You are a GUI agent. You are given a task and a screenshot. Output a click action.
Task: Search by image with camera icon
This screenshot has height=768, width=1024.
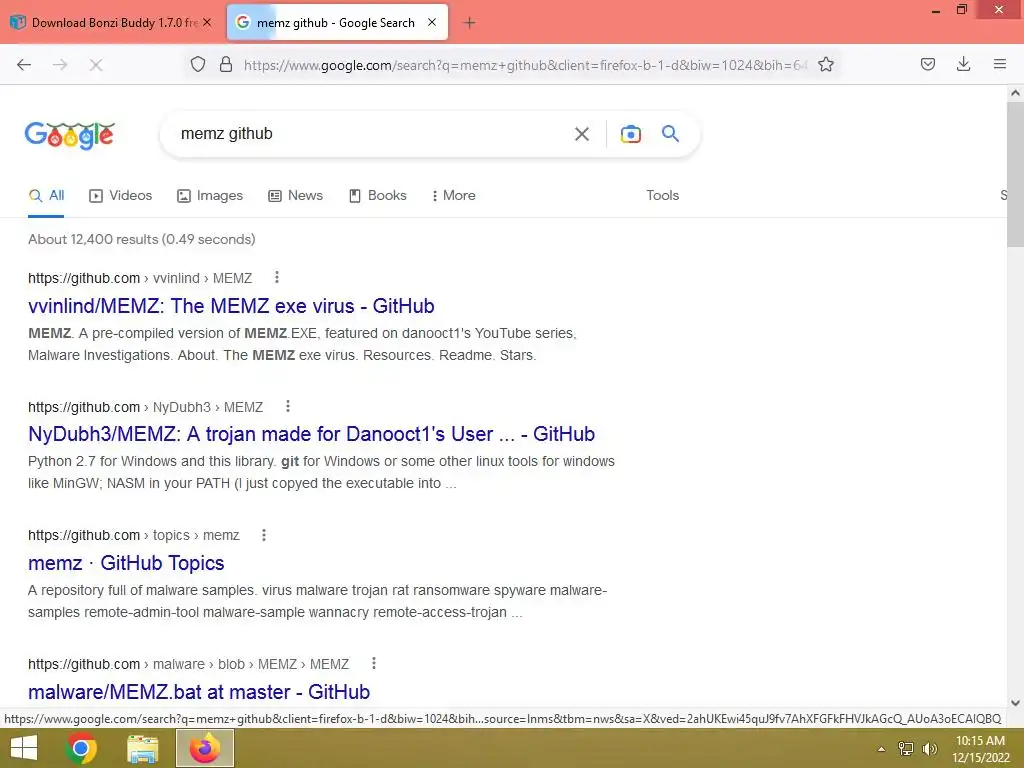(630, 134)
